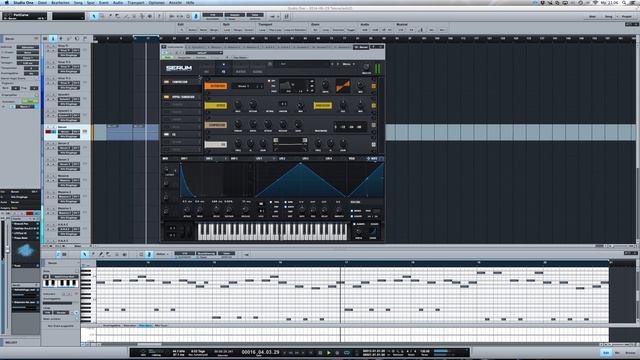Click Serum next preset arrow
The image size is (640, 360).
pyautogui.click(x=338, y=64)
